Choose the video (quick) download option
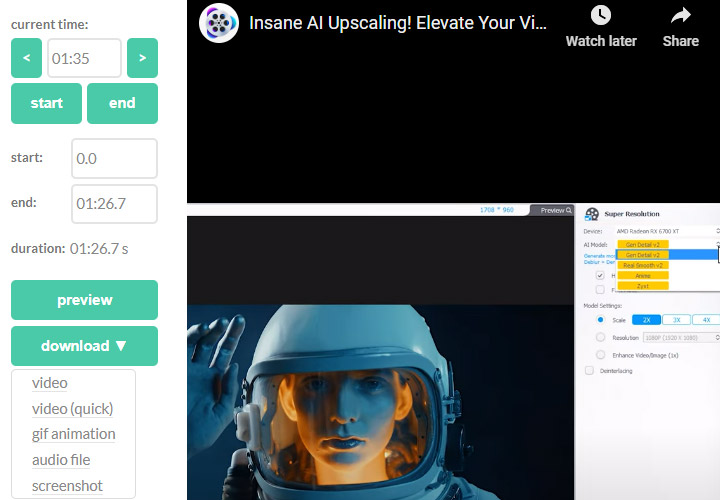The width and height of the screenshot is (720, 500). [73, 409]
